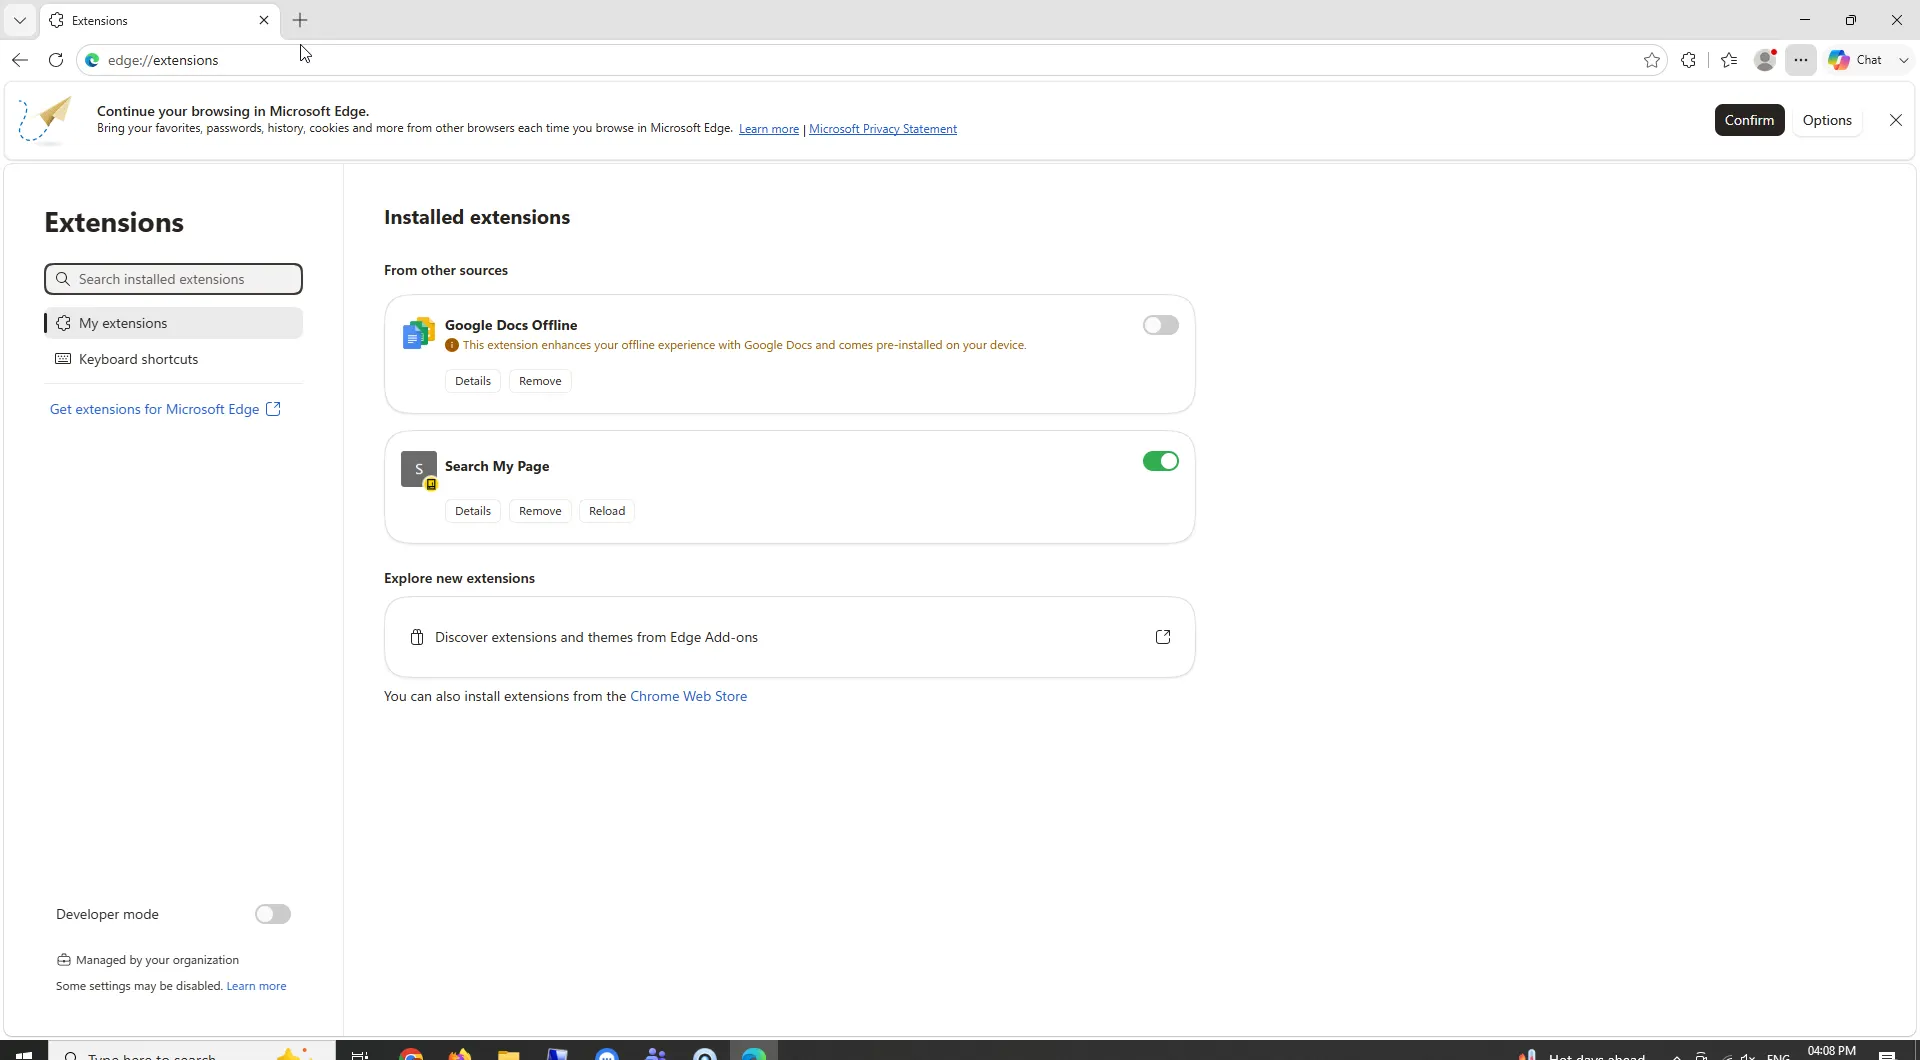Enable the Google Docs Offline extension
The width and height of the screenshot is (1920, 1060).
click(x=1161, y=325)
